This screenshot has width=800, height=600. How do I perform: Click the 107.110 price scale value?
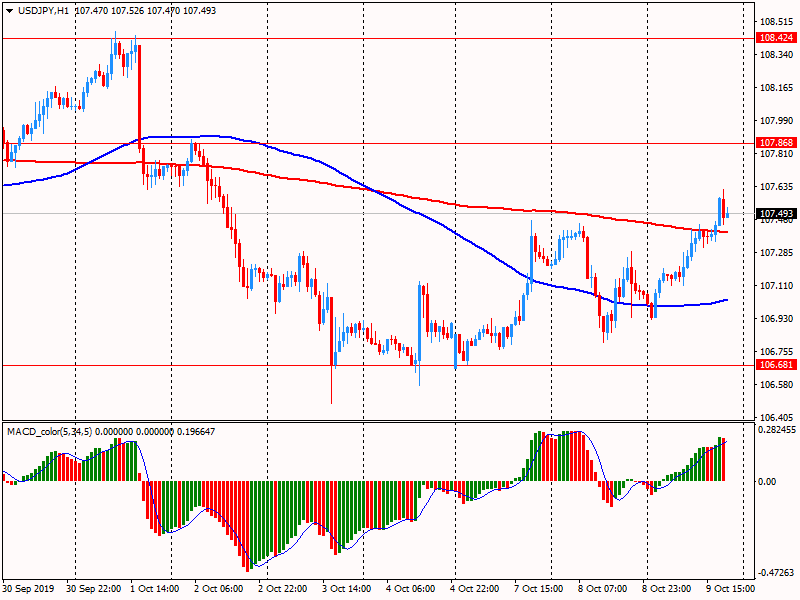tap(777, 286)
